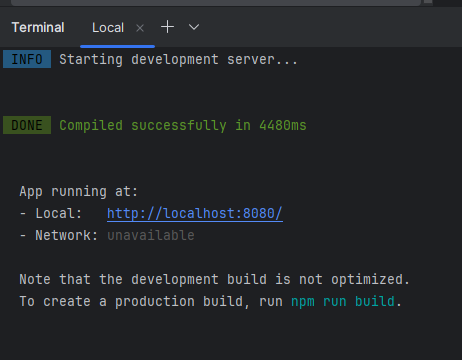Click the 'npm run build' command text

coord(343,301)
